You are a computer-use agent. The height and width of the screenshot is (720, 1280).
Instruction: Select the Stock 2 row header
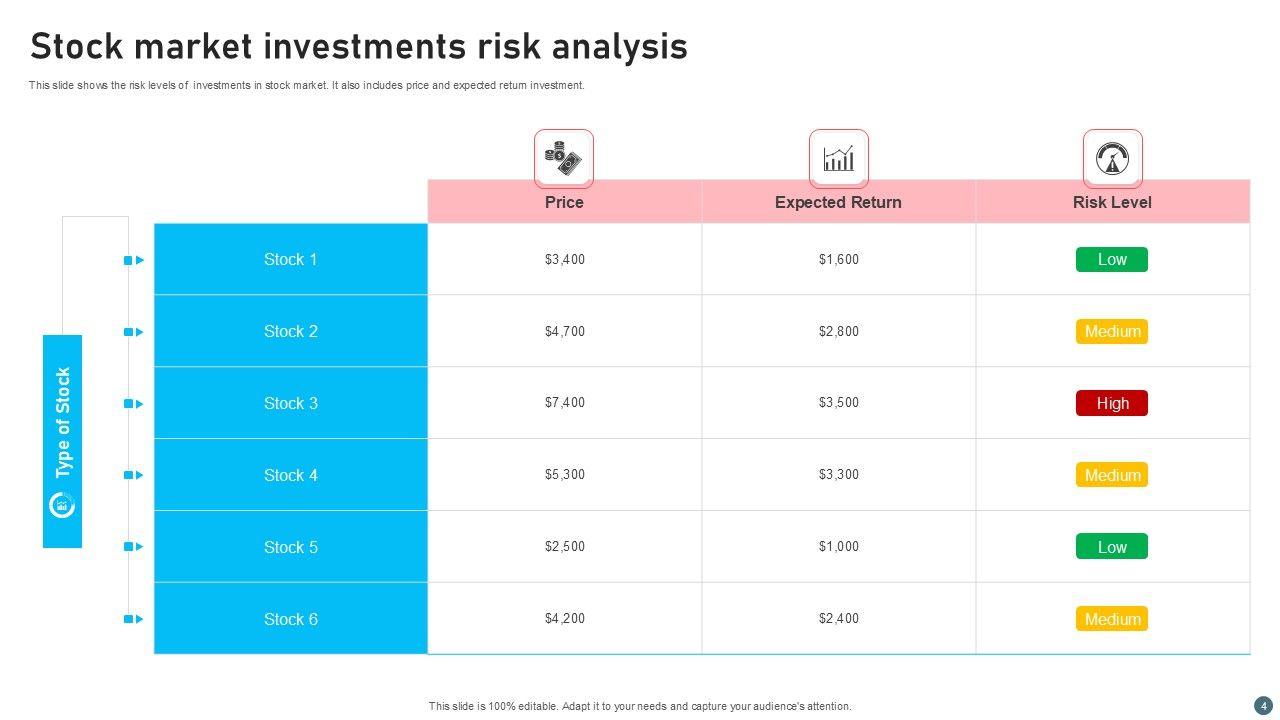pyautogui.click(x=291, y=331)
